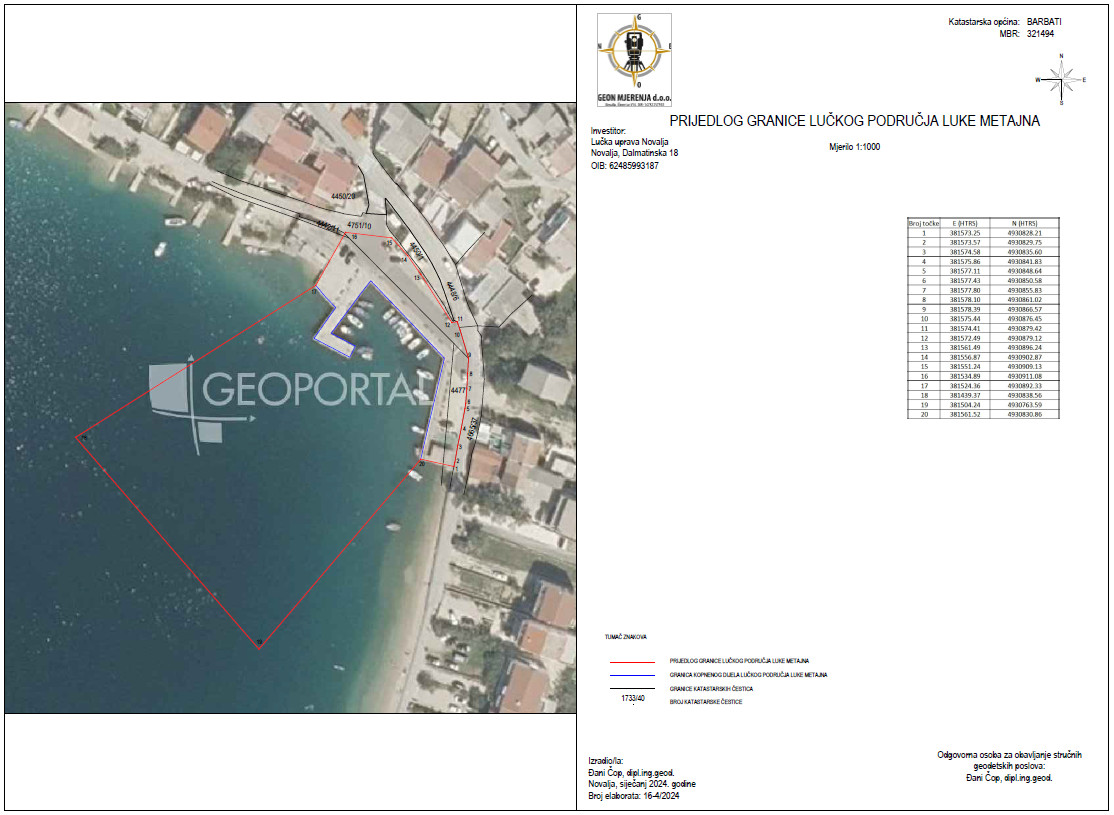Click the parcel label 4477 on the map
This screenshot has width=1114, height=815.
pos(458,390)
